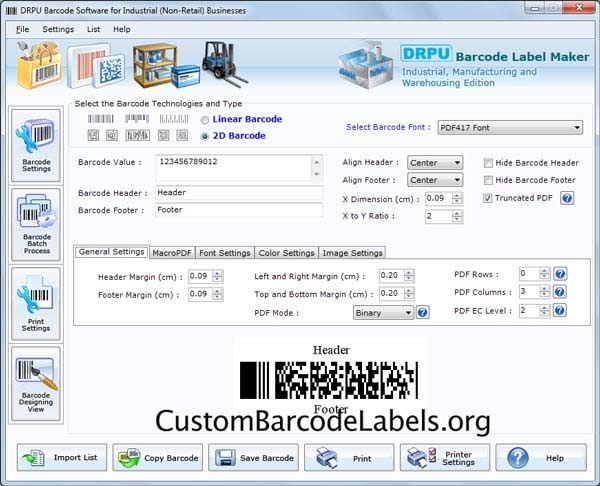Open the Select Barcode Font dropdown
600x486 pixels.
[510, 127]
